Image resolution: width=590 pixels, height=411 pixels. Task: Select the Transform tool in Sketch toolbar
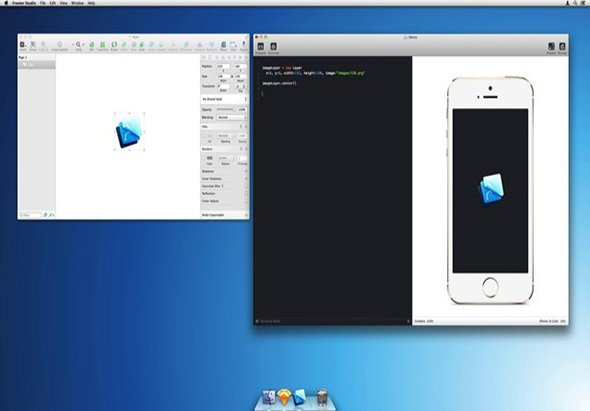(x=102, y=46)
